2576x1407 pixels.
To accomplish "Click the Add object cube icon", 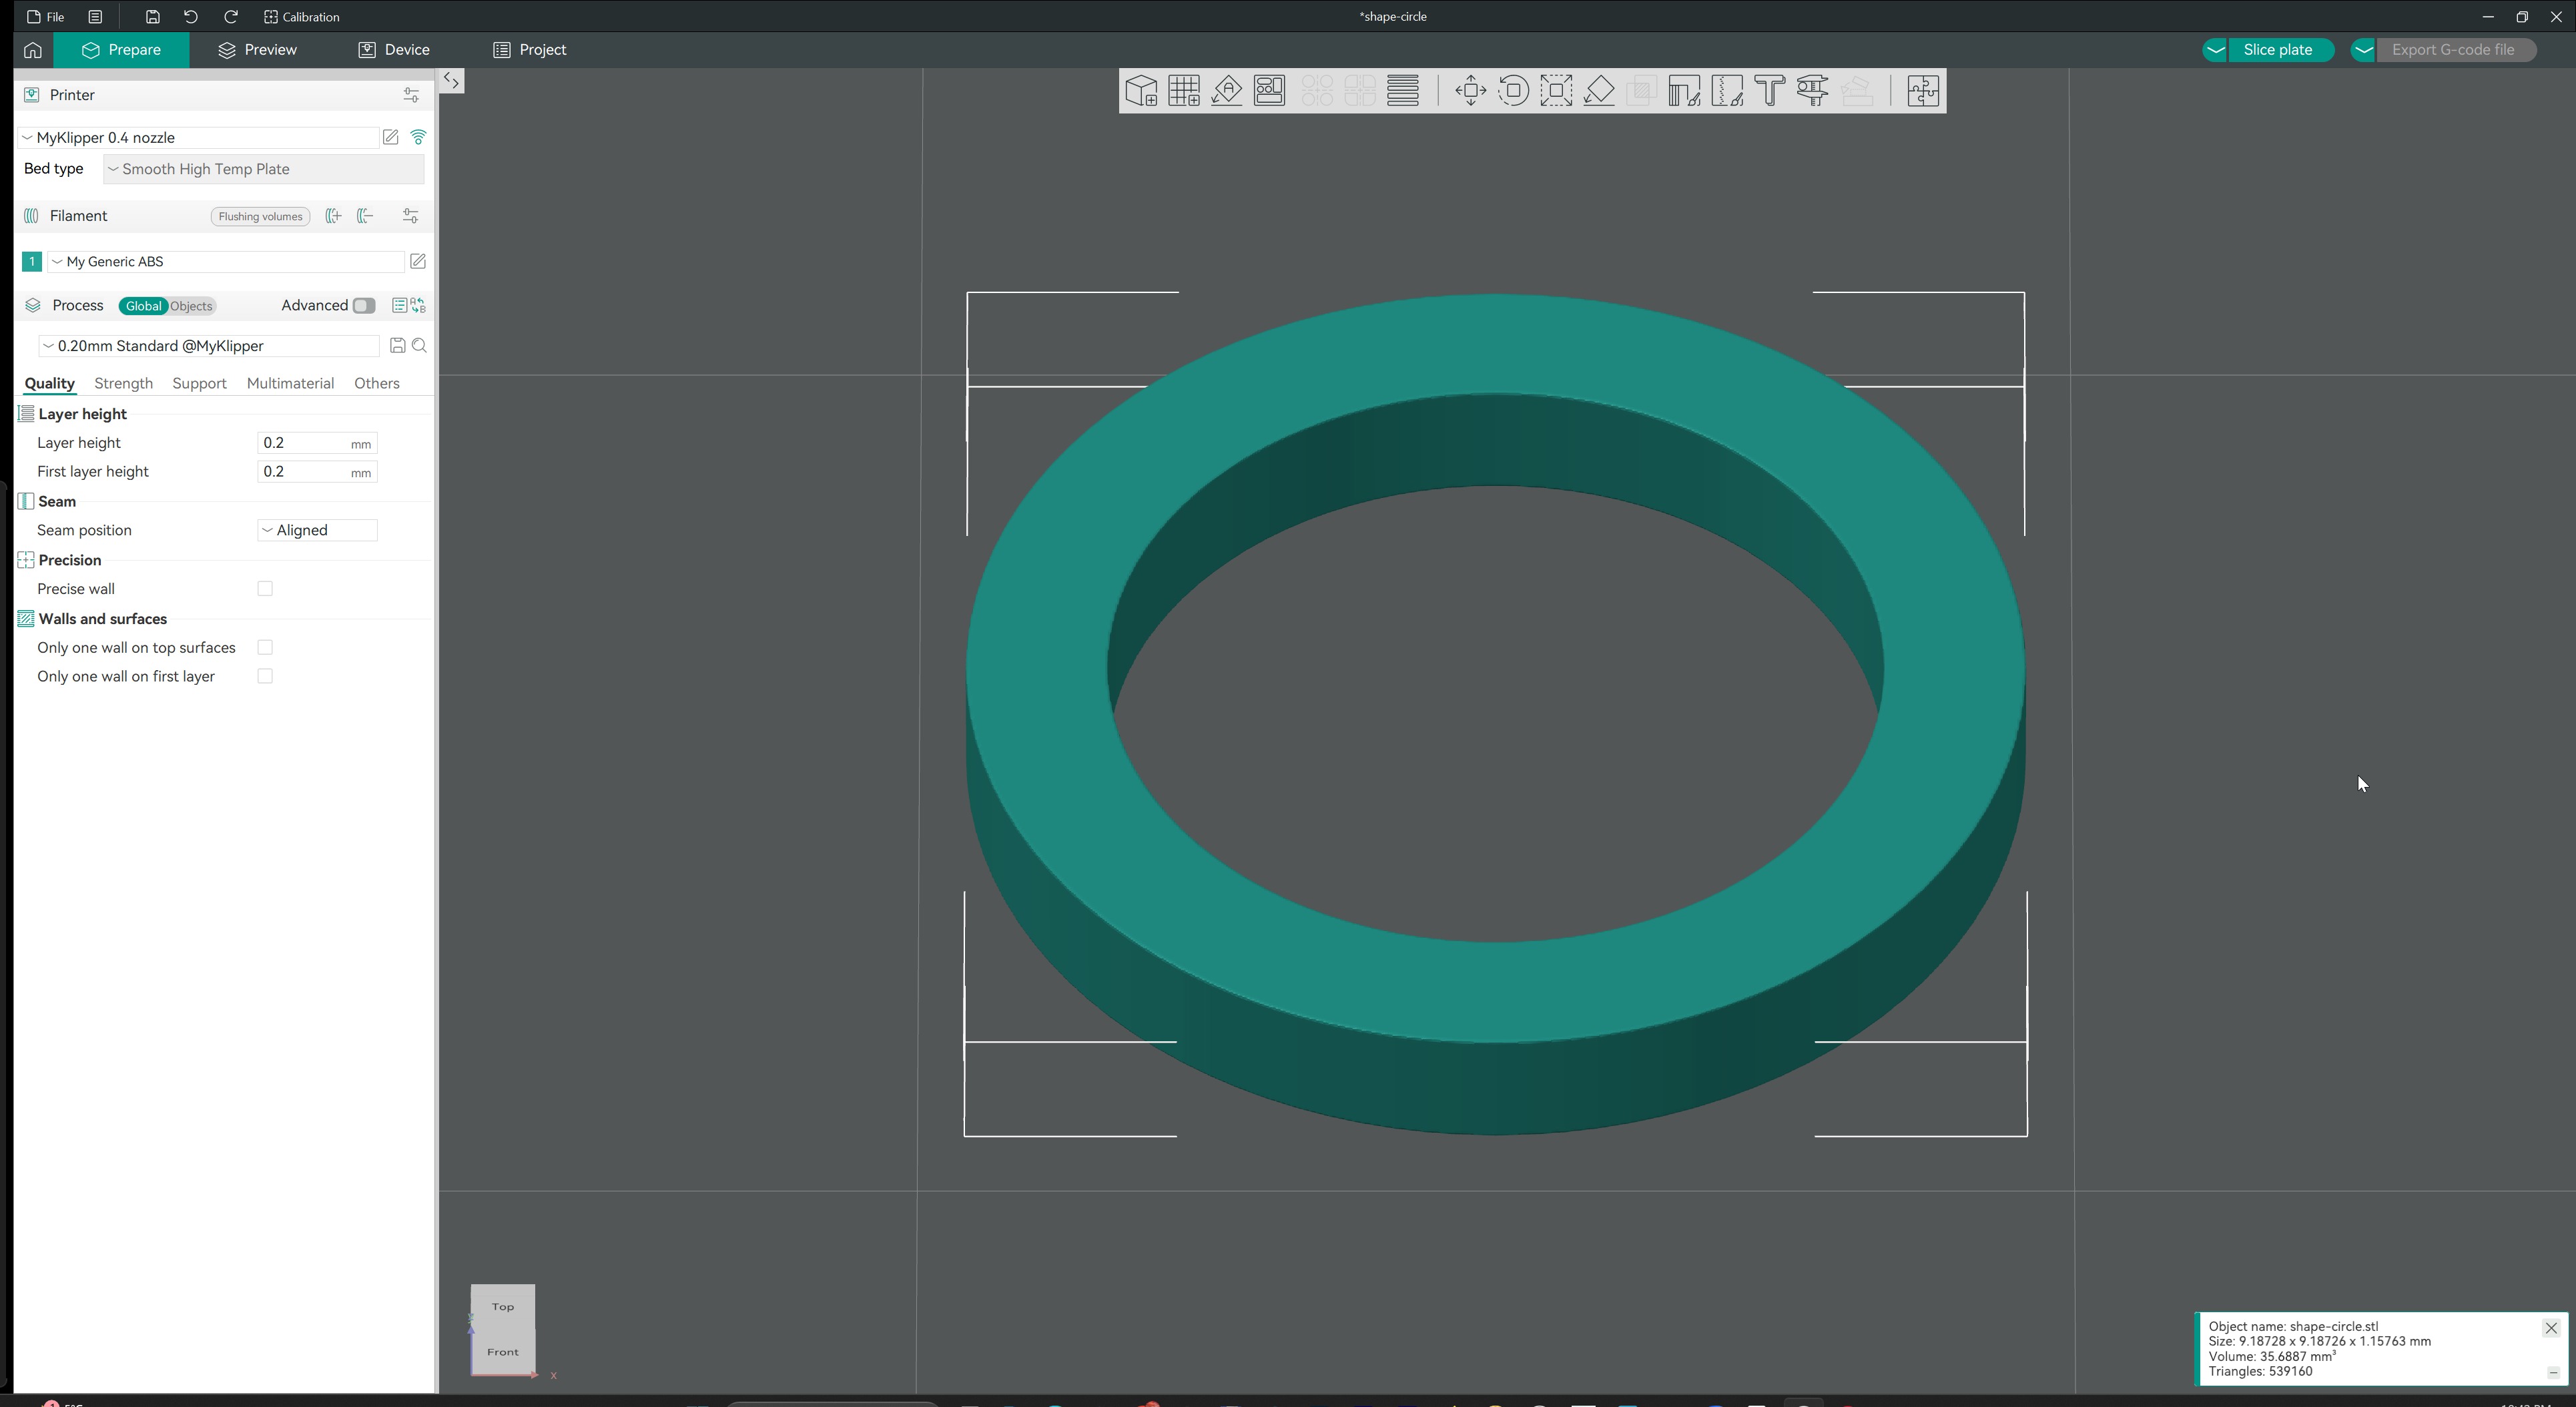I will coord(1141,91).
